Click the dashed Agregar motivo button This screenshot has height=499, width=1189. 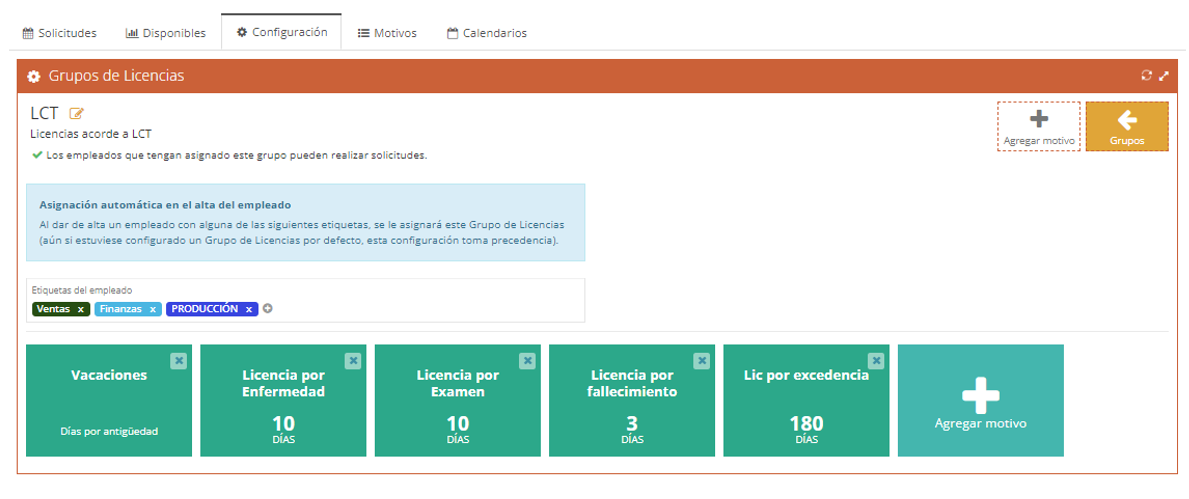[1038, 127]
